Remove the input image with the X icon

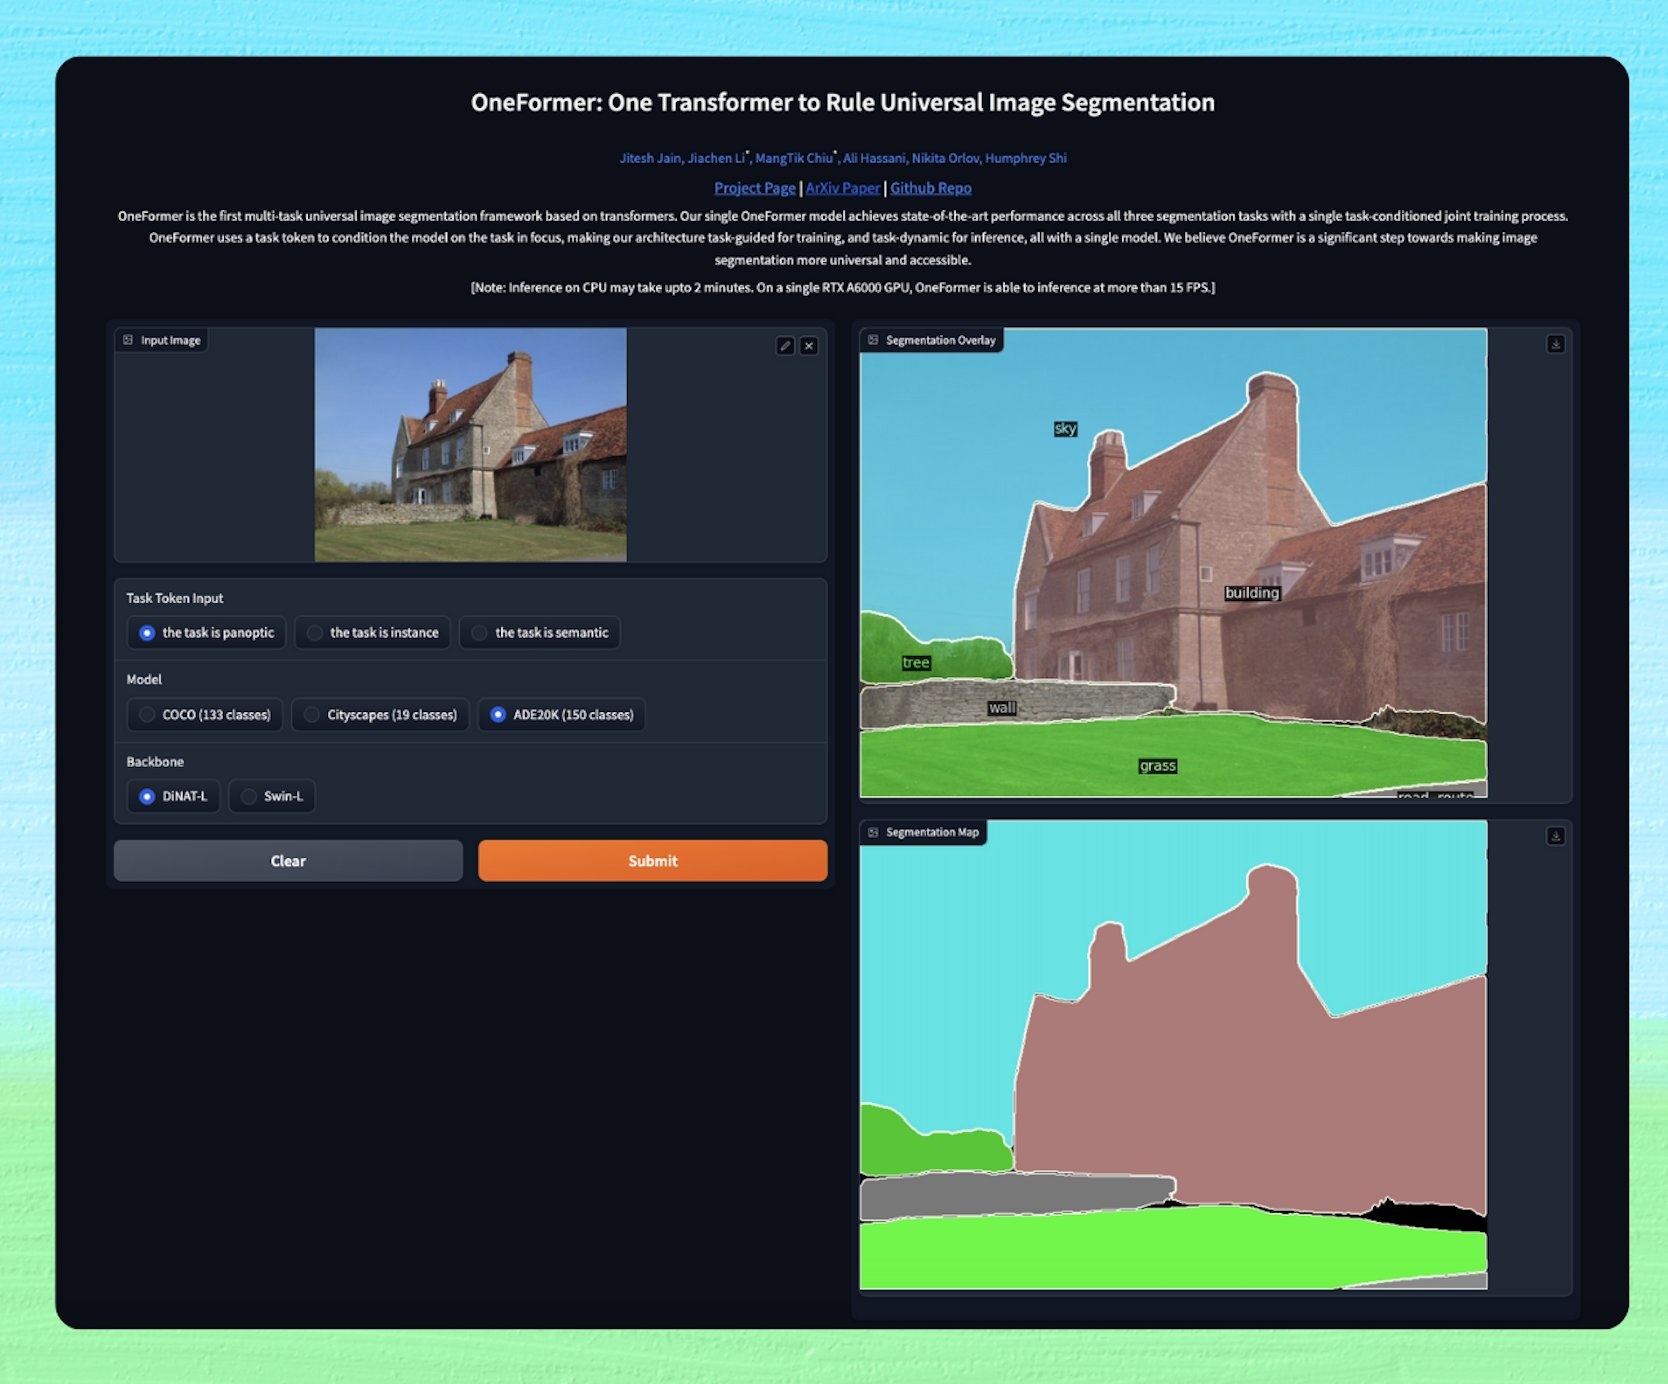coord(809,346)
